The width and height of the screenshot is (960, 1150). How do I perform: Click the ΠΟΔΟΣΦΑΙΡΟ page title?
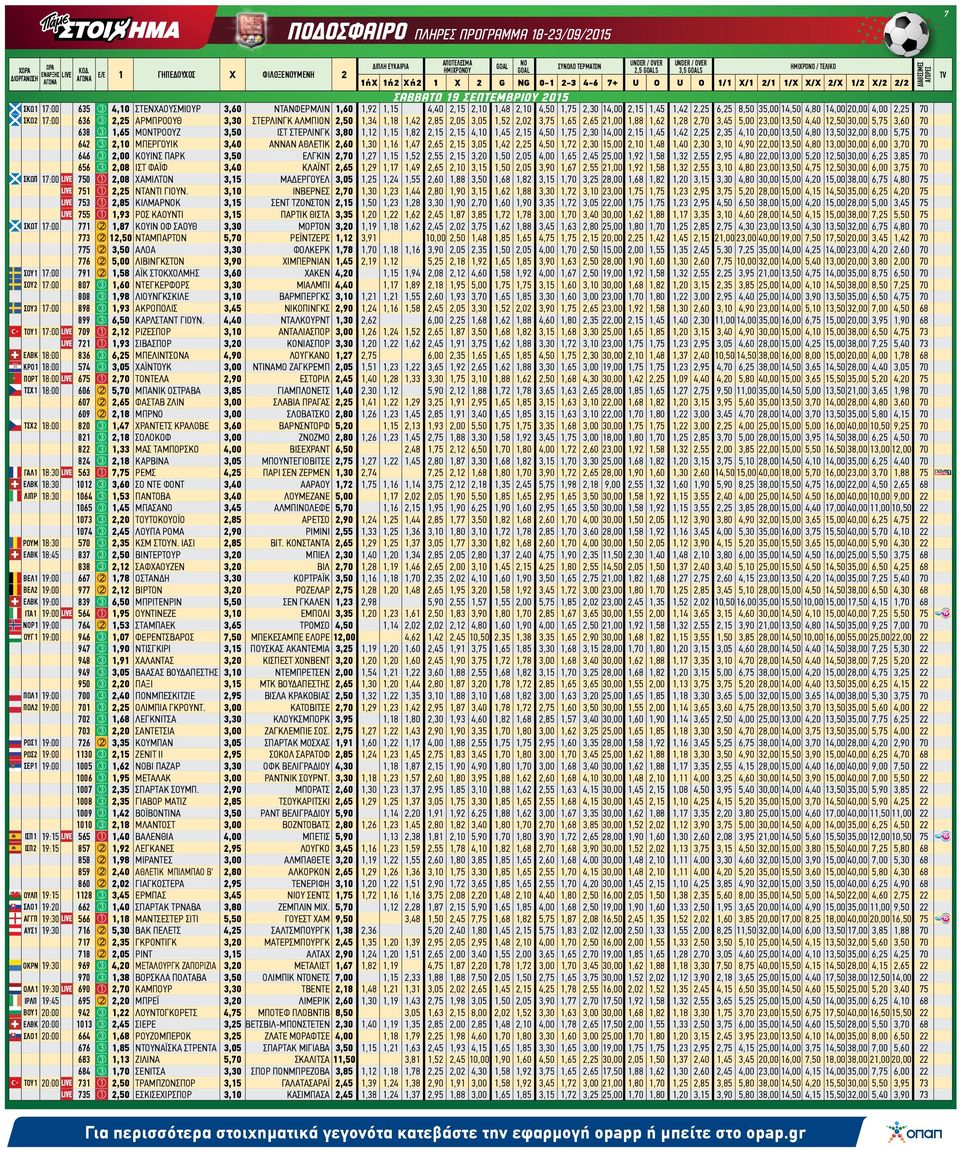pyautogui.click(x=348, y=32)
